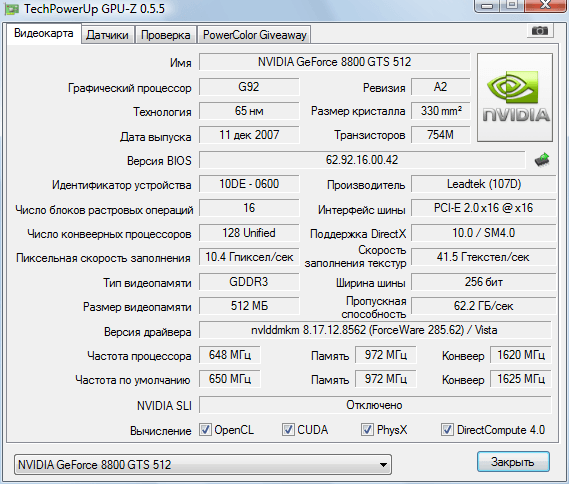Click the 754M transistors value

440,135
